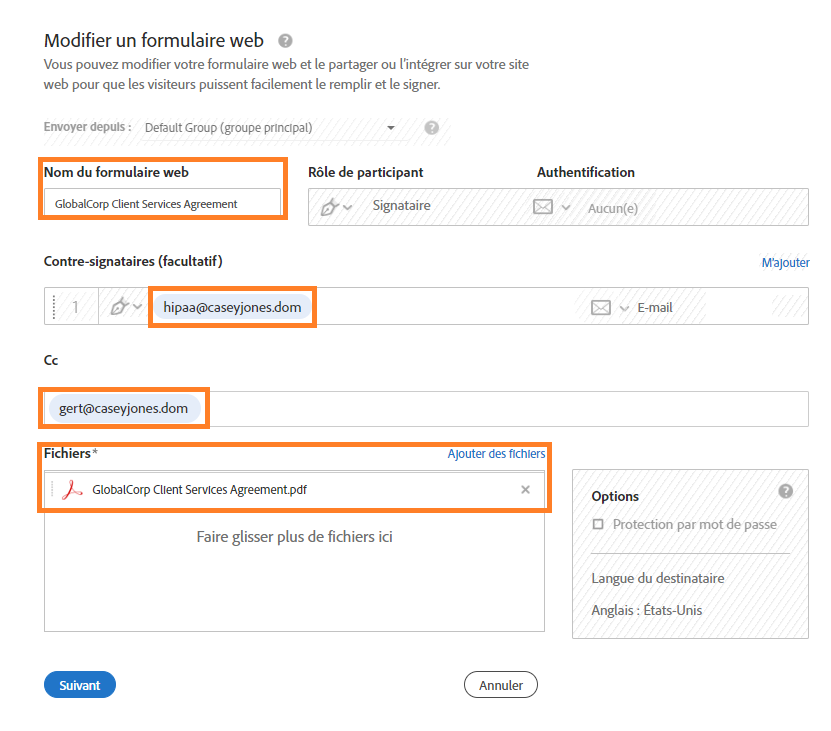Enable Protection par mot de passe

(601, 524)
